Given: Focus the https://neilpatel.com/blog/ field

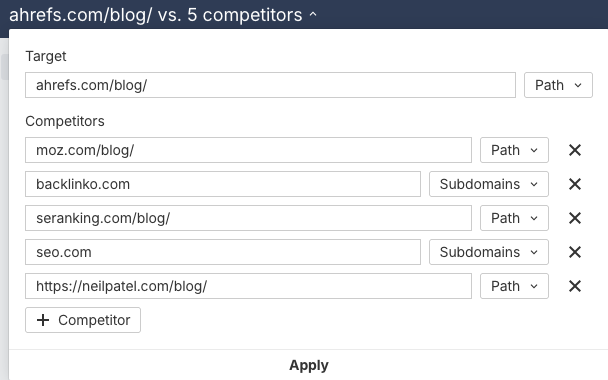Looking at the screenshot, I should 248,287.
